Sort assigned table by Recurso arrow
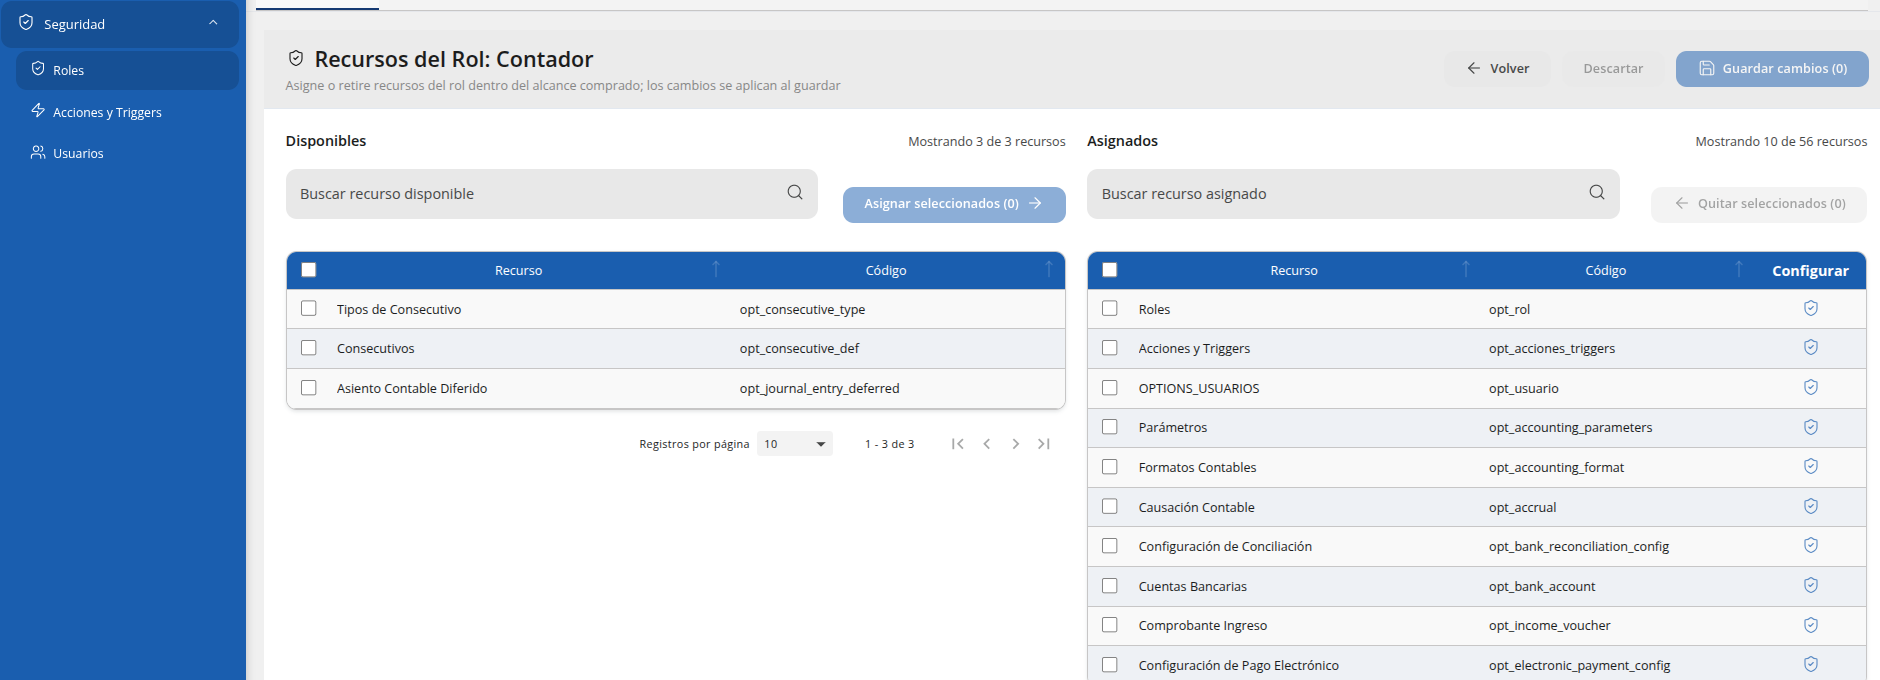This screenshot has height=680, width=1880. [1466, 269]
